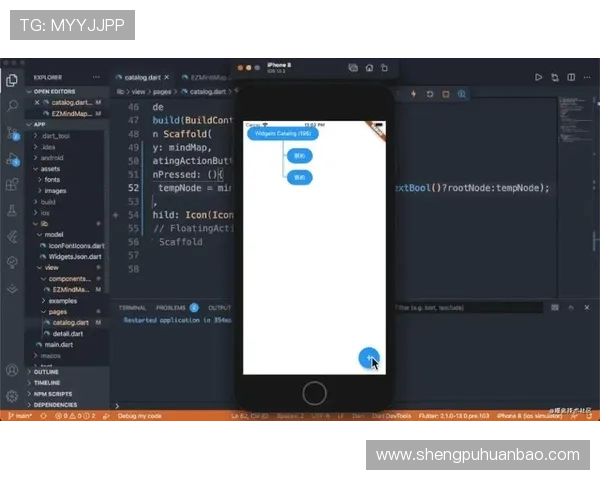Open the Search view in activity bar
The image size is (600, 480).
[12, 104]
